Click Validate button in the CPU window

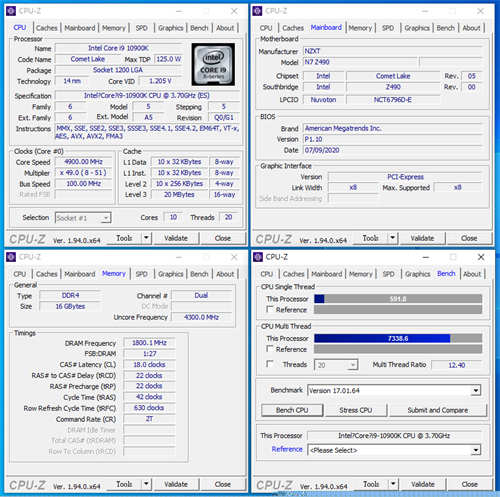176,238
